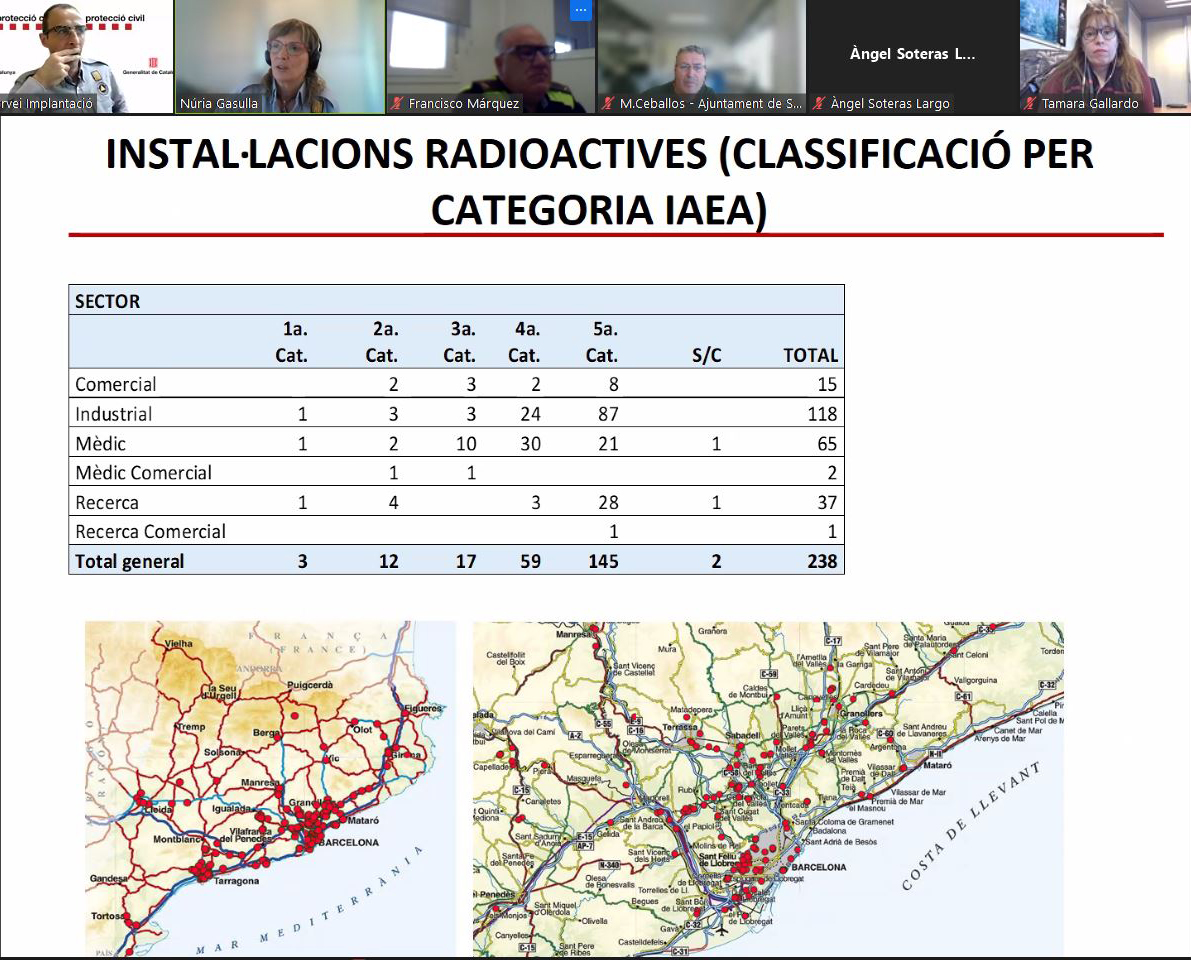This screenshot has height=960, width=1191.
Task: Click the Núria Gasulla name label
Action: coord(219,103)
